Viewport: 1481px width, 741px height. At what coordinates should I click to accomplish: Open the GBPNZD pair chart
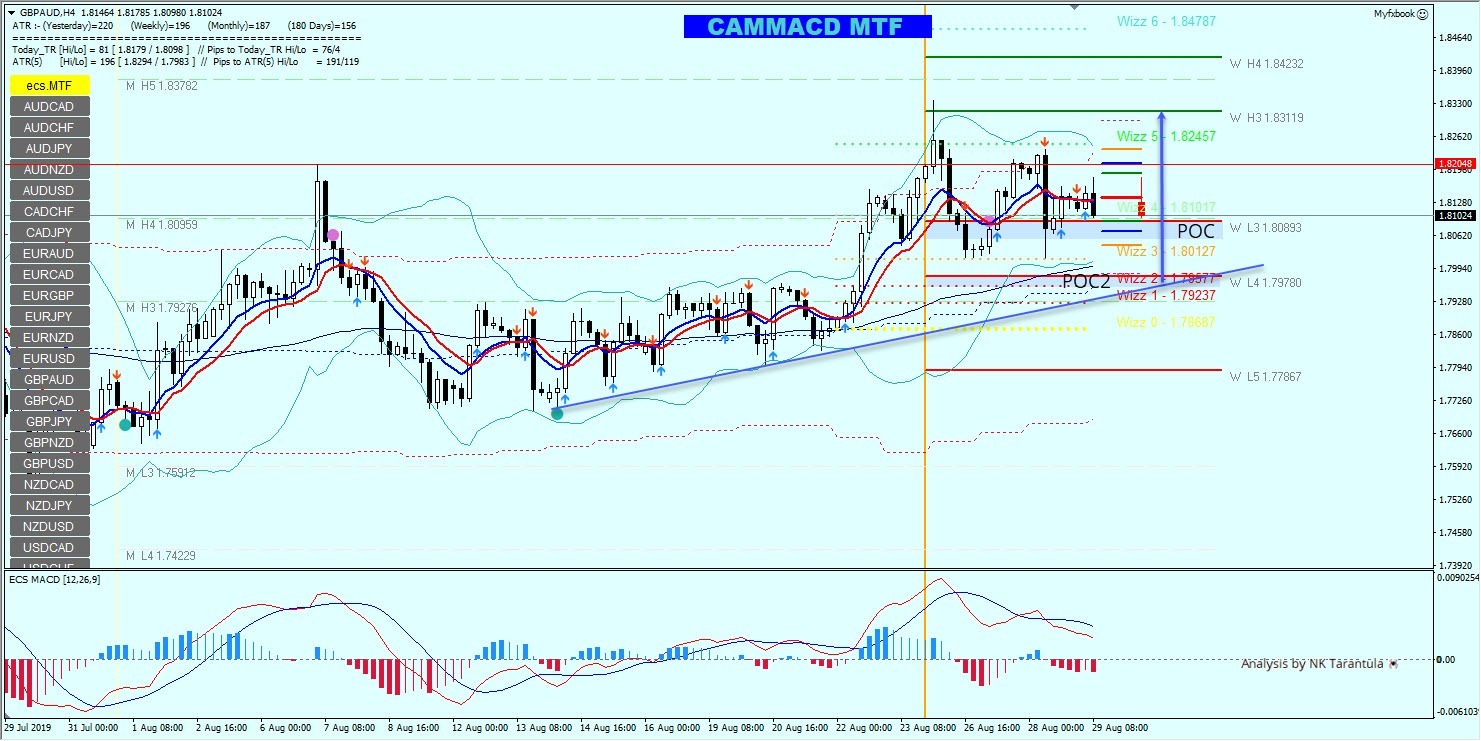[50, 443]
